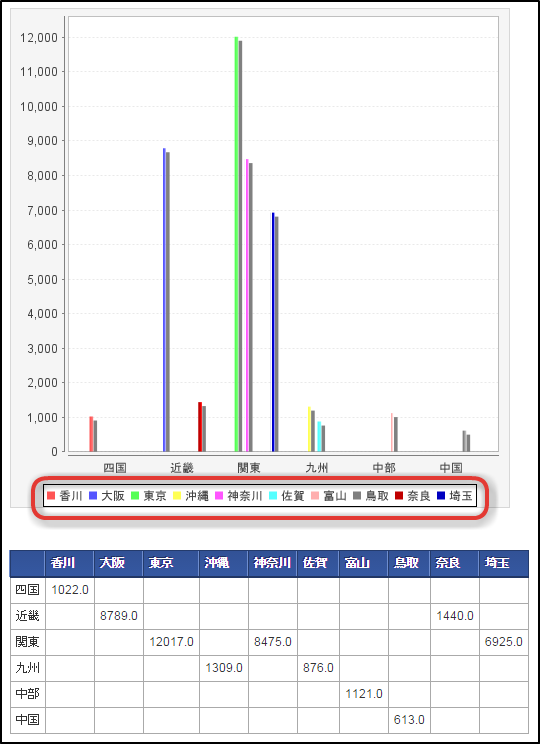Click the red 香川 legend swatch
Image resolution: width=540 pixels, height=744 pixels.
(51, 496)
